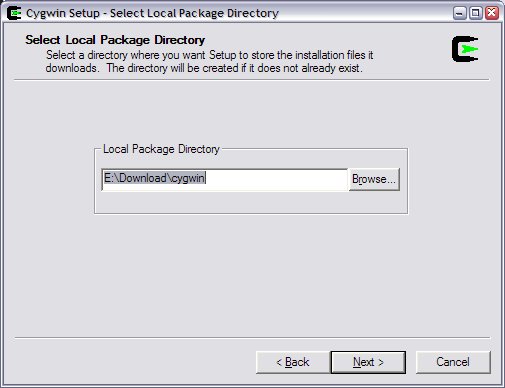Click the 'Cygwin Setup' title bar text
Image resolution: width=505 pixels, height=388 pixels.
pos(63,13)
